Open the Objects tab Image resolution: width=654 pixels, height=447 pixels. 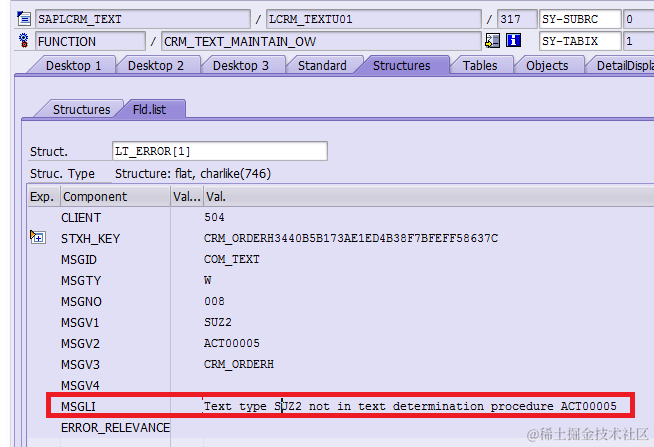pyautogui.click(x=547, y=65)
